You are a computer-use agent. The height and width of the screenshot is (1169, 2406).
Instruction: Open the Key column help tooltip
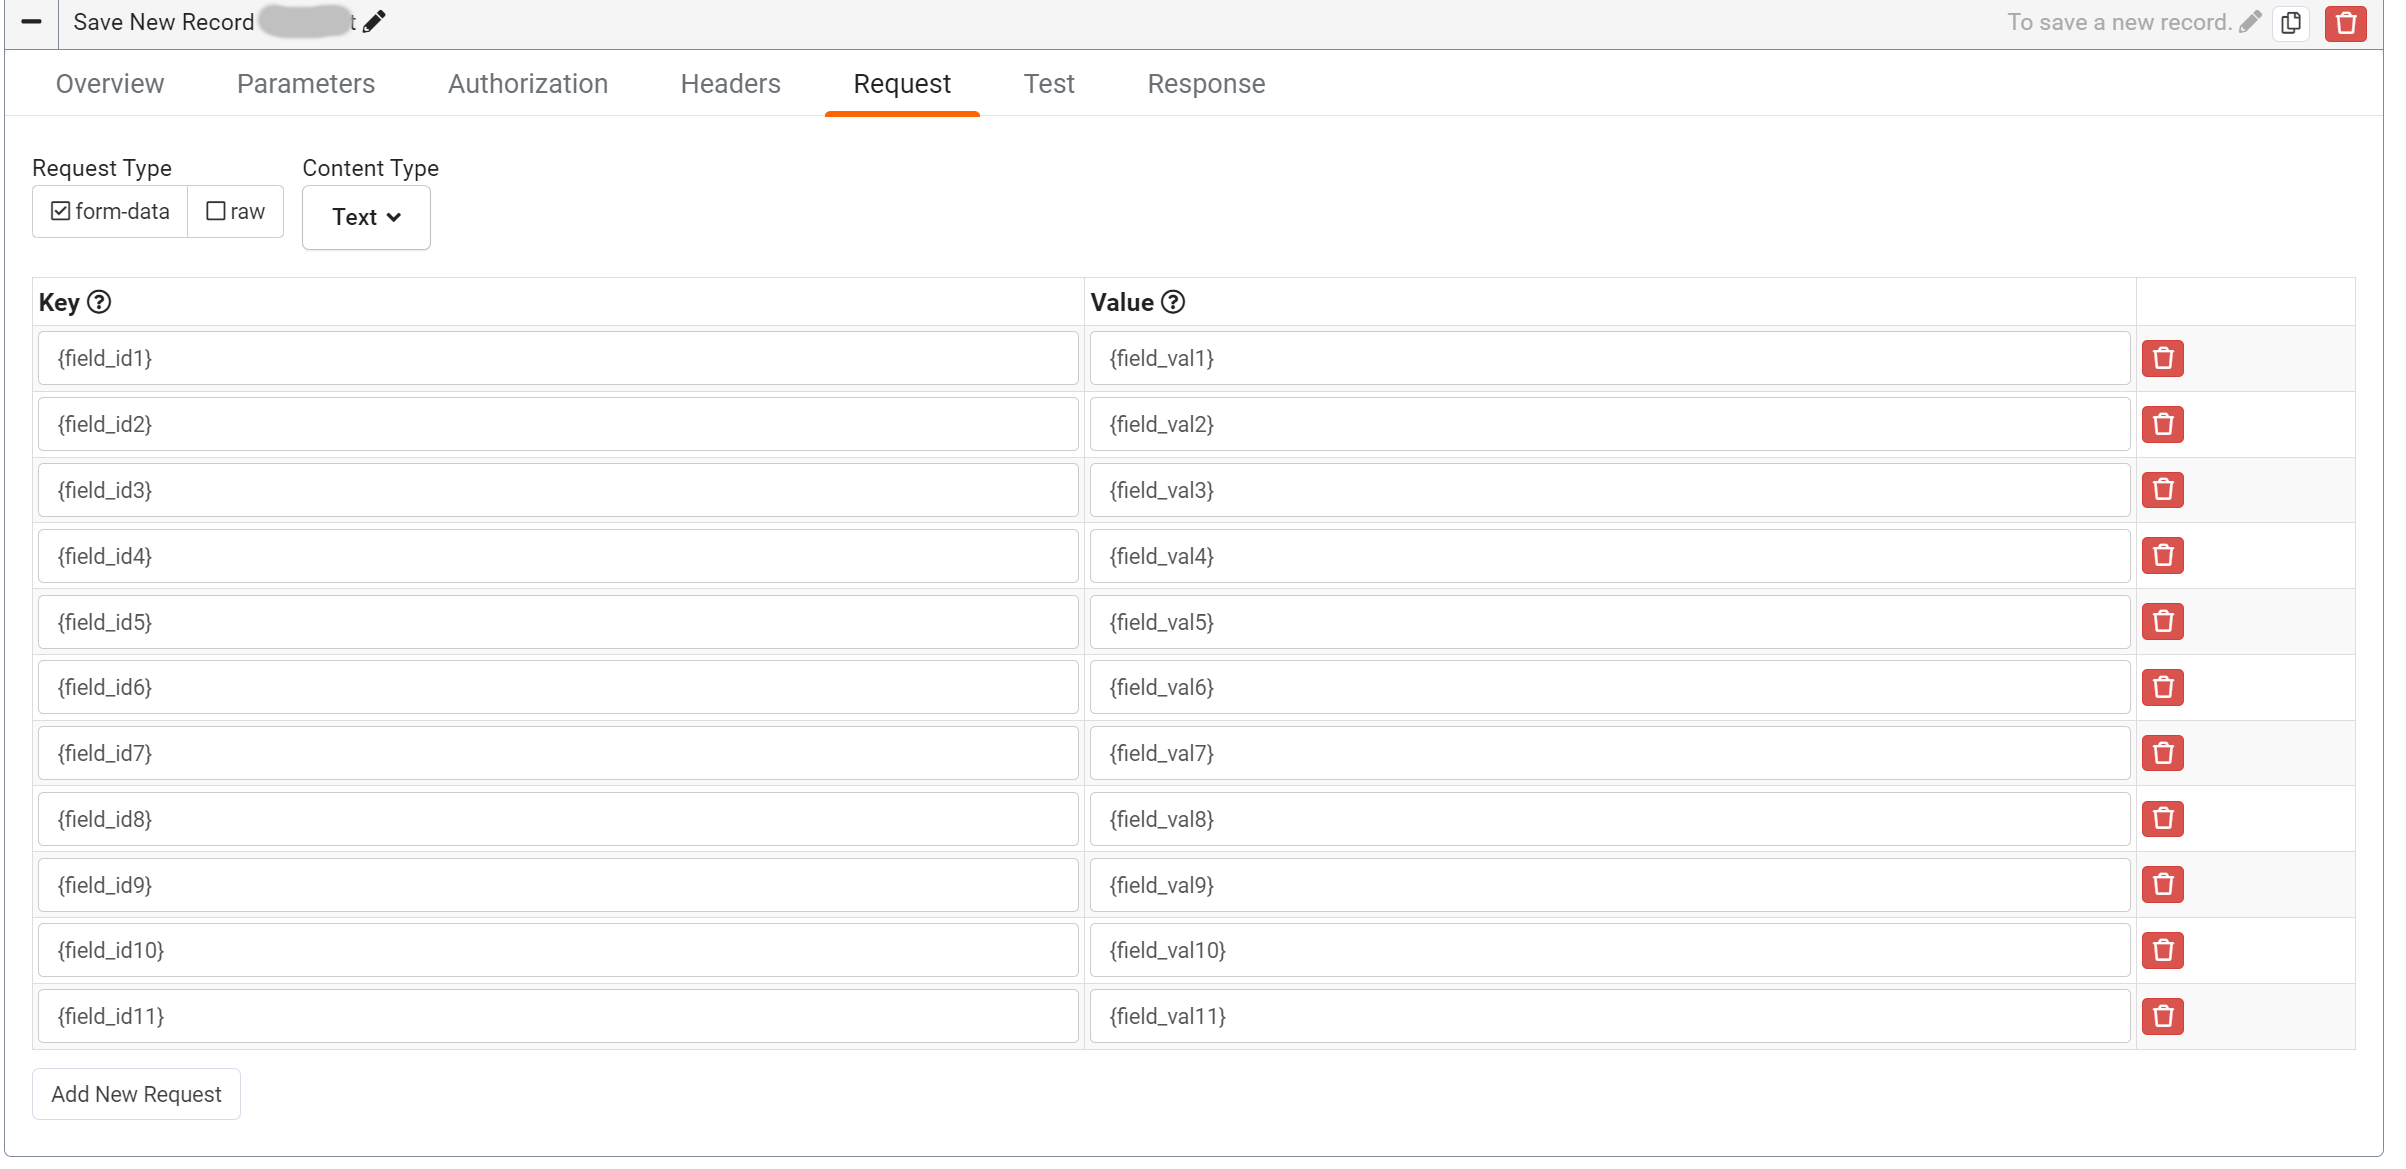point(99,301)
